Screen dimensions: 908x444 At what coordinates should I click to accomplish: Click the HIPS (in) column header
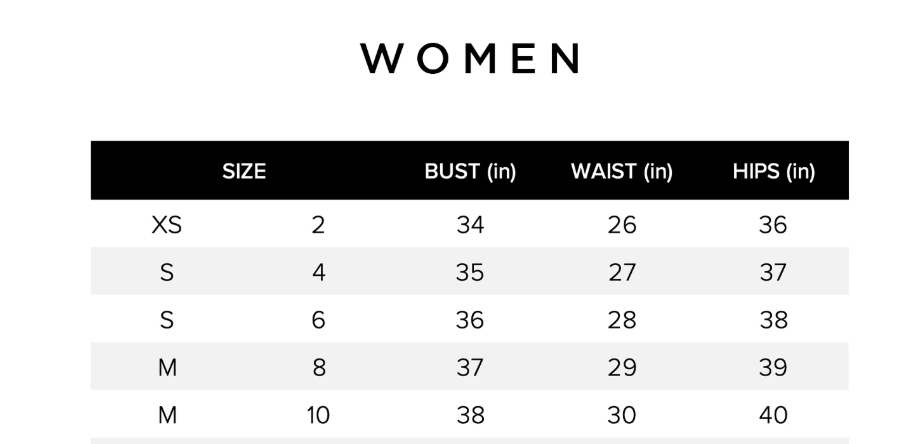click(773, 171)
